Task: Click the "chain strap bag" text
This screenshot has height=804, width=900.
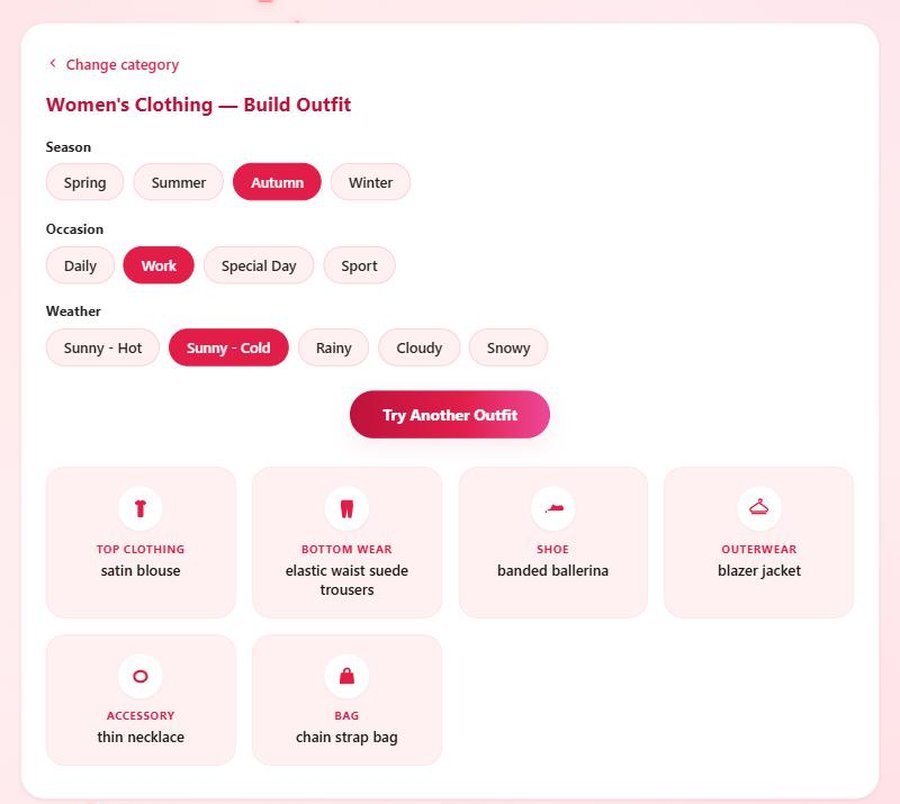Action: click(x=347, y=737)
